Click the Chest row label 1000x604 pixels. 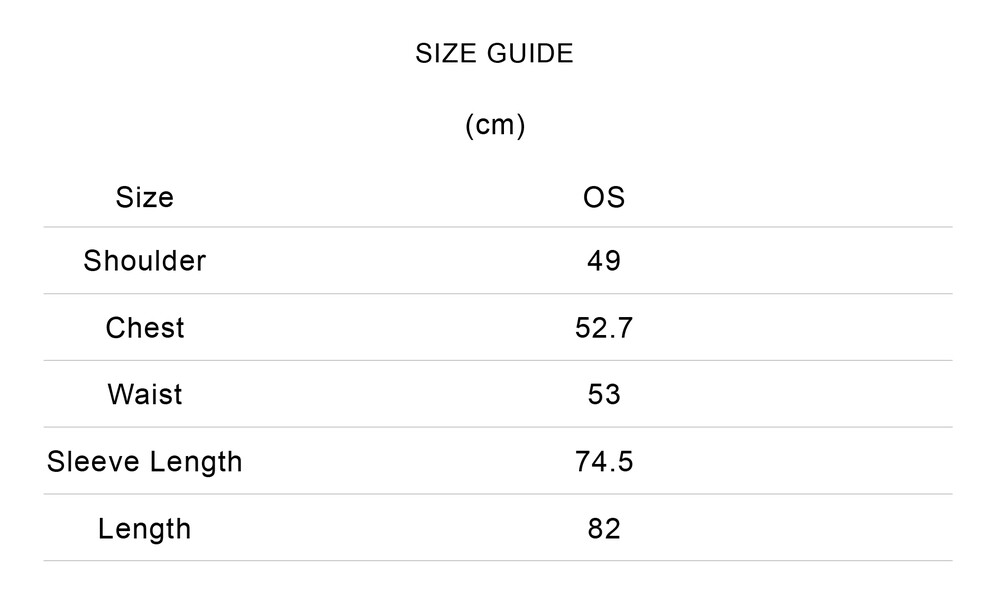(x=145, y=328)
